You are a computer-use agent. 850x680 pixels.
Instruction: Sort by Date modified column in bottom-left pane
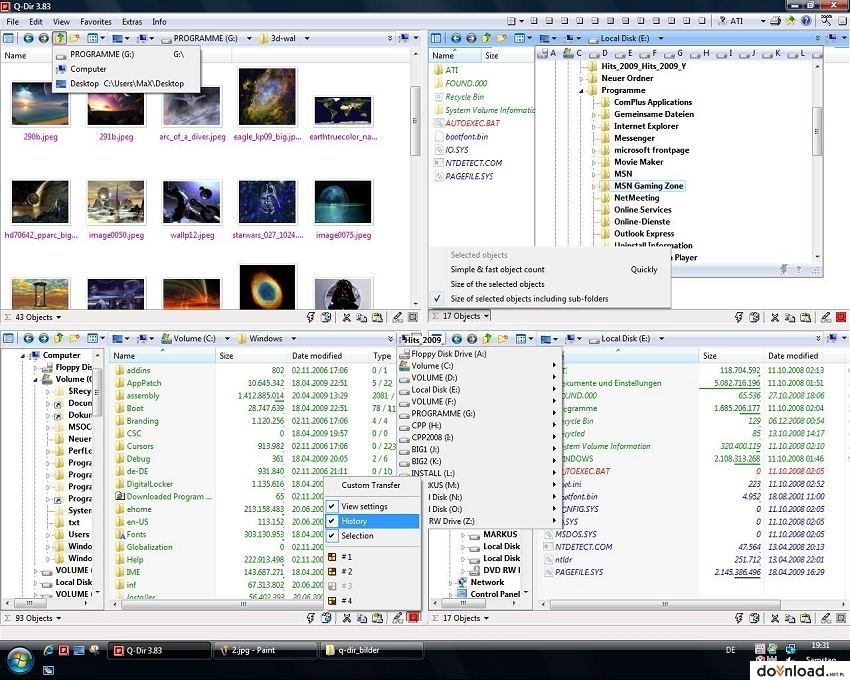[317, 356]
